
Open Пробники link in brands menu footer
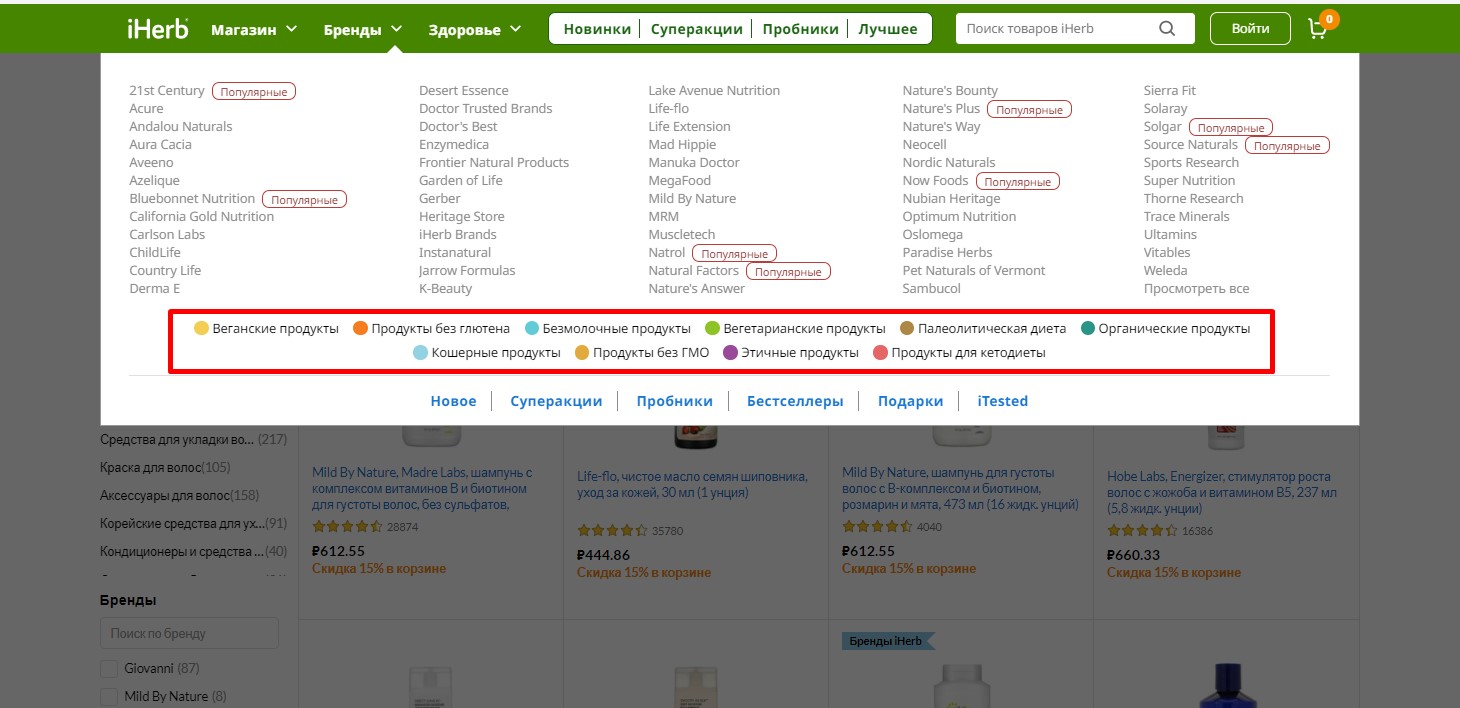point(675,401)
